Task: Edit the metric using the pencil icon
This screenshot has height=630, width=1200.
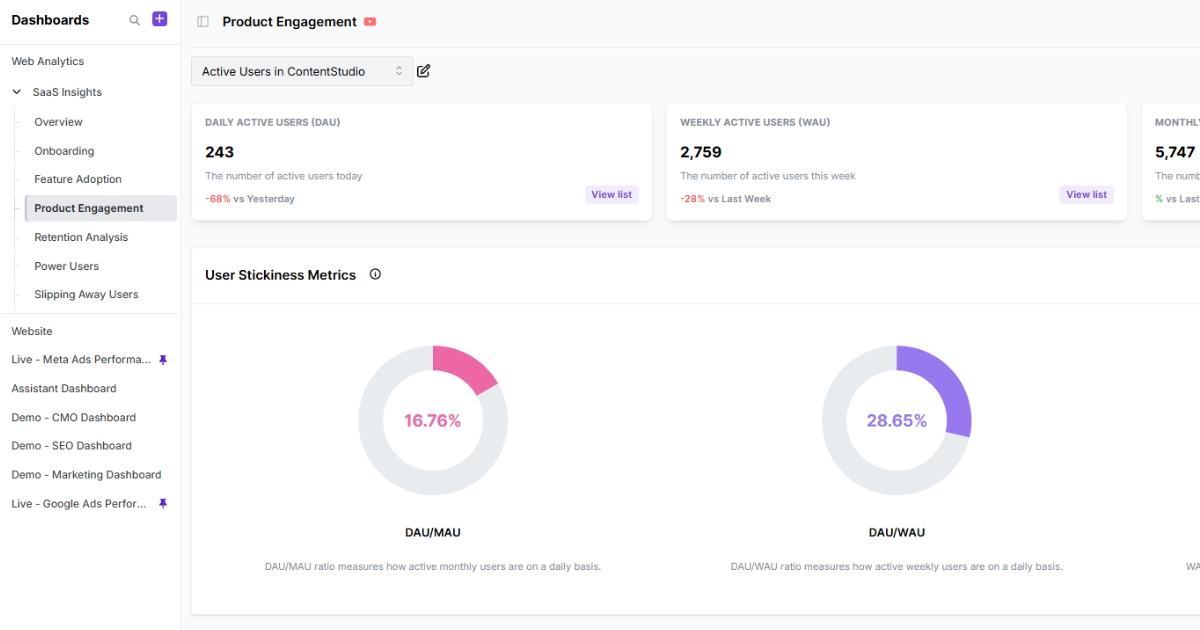Action: pos(423,71)
